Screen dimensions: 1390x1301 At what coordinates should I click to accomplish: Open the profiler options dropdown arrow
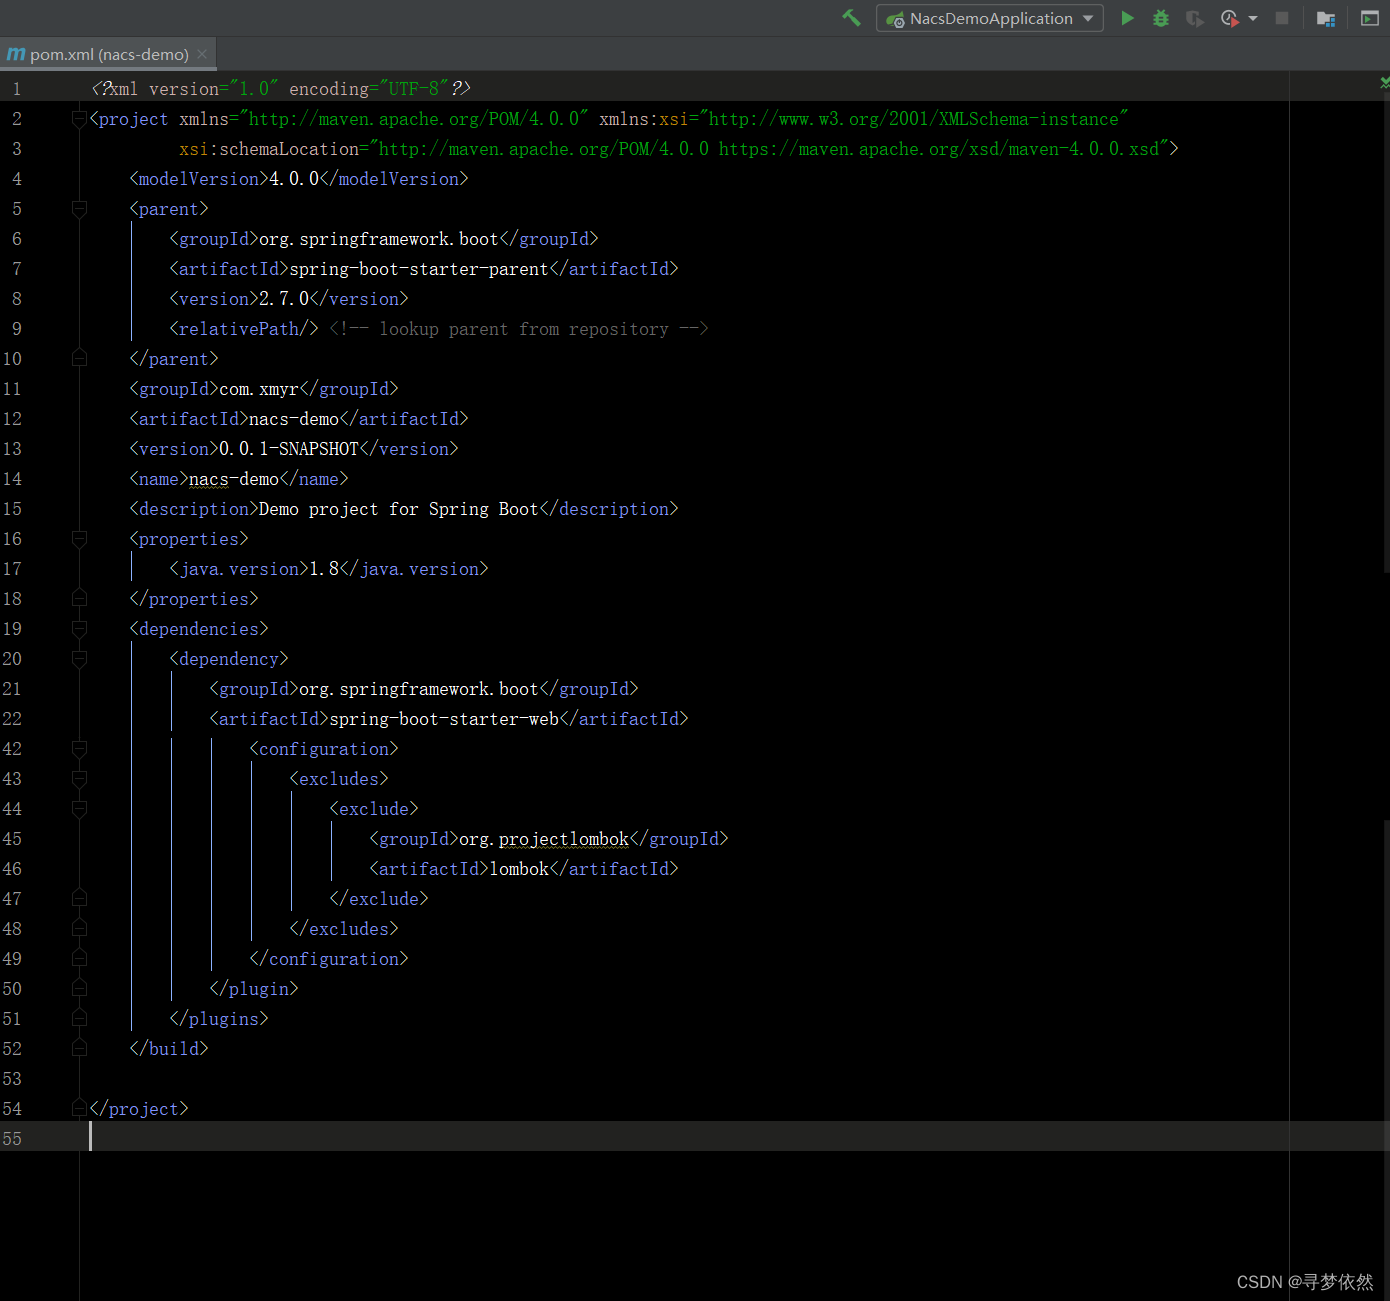pyautogui.click(x=1253, y=18)
